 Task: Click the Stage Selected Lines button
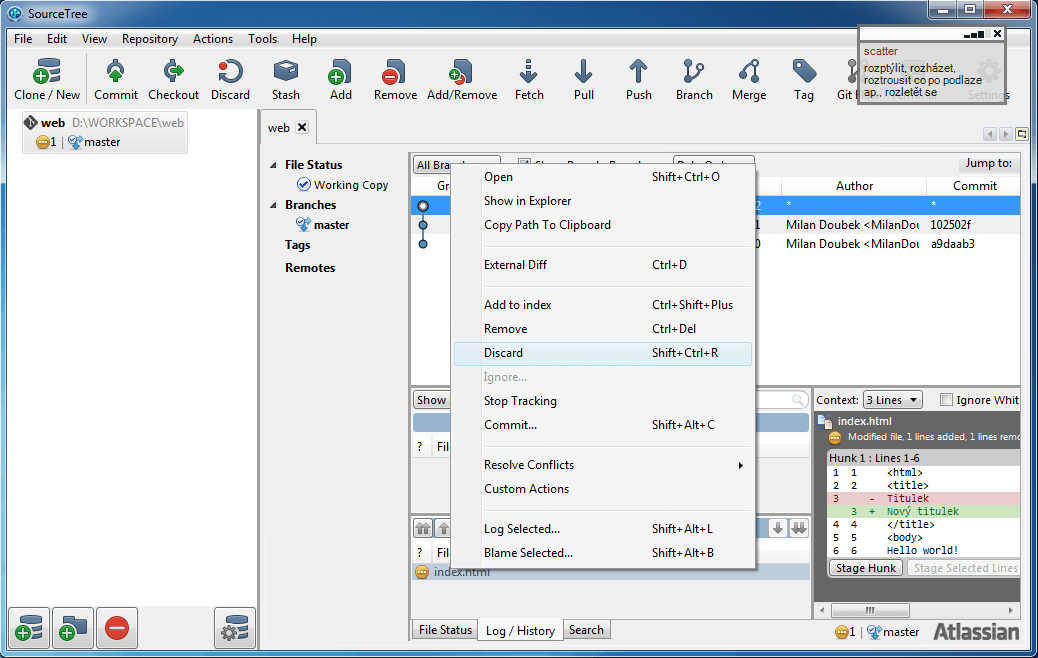(x=964, y=568)
